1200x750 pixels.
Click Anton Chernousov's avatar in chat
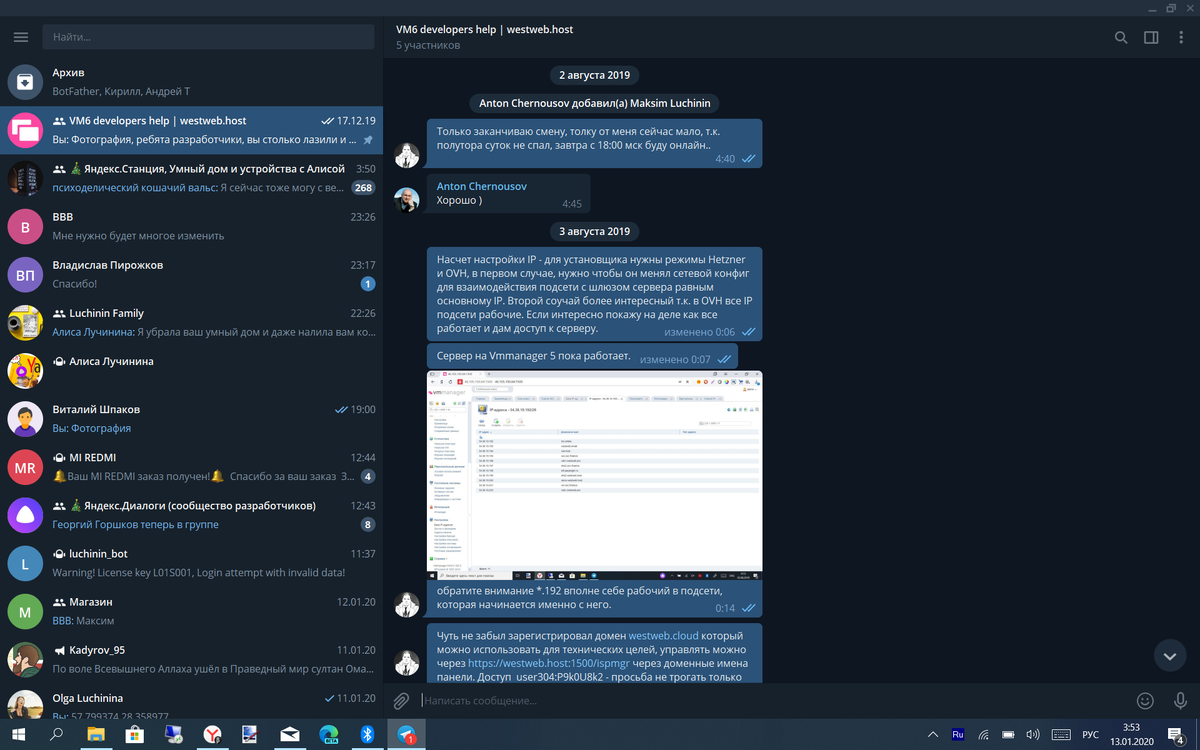pos(406,199)
